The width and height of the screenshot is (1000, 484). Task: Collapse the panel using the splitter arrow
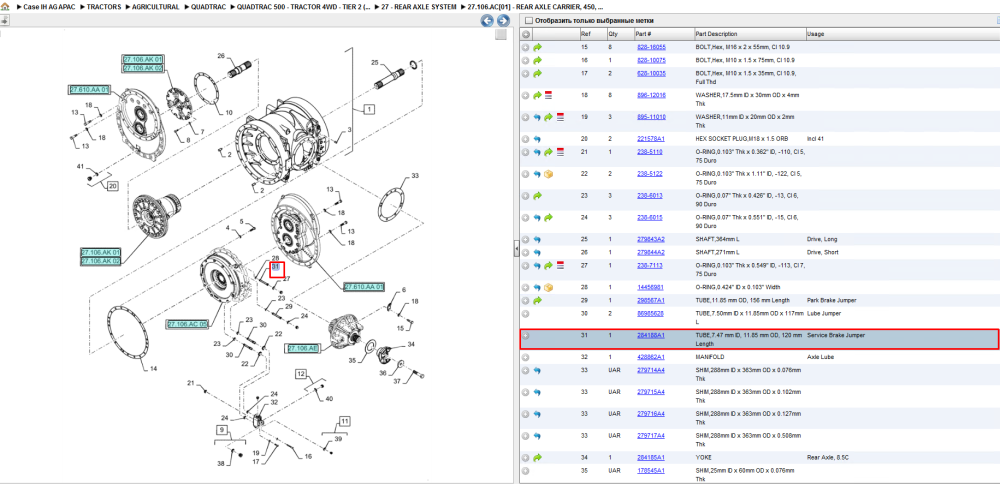pyautogui.click(x=517, y=250)
